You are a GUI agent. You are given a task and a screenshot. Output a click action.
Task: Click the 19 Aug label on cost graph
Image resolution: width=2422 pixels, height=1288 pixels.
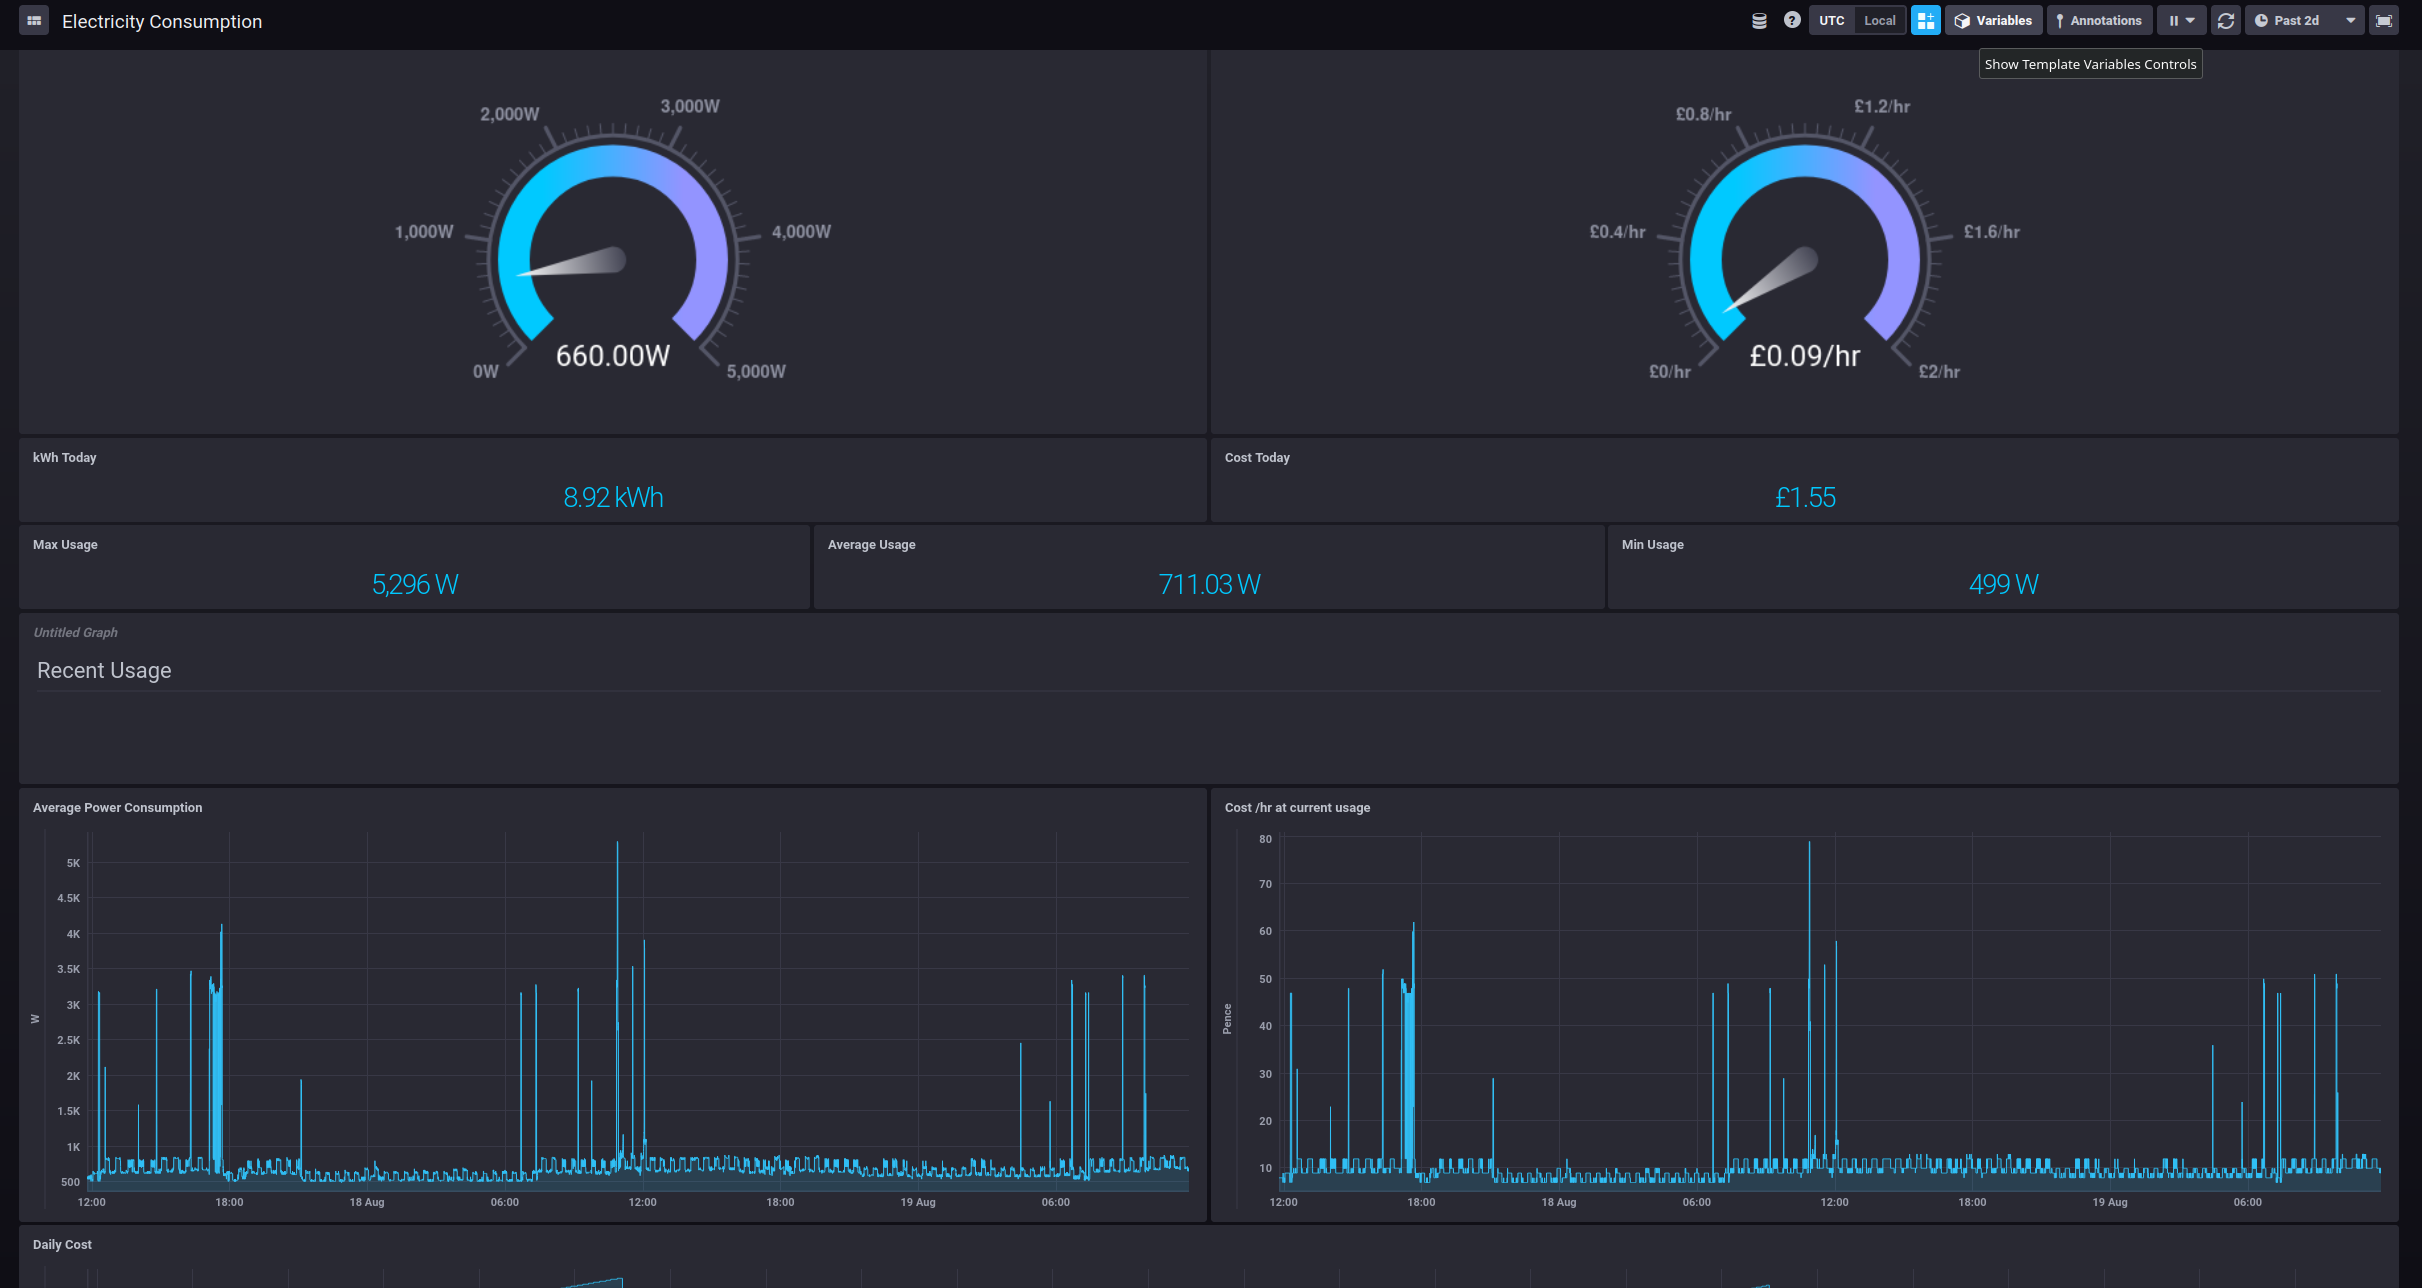pyautogui.click(x=2110, y=1202)
